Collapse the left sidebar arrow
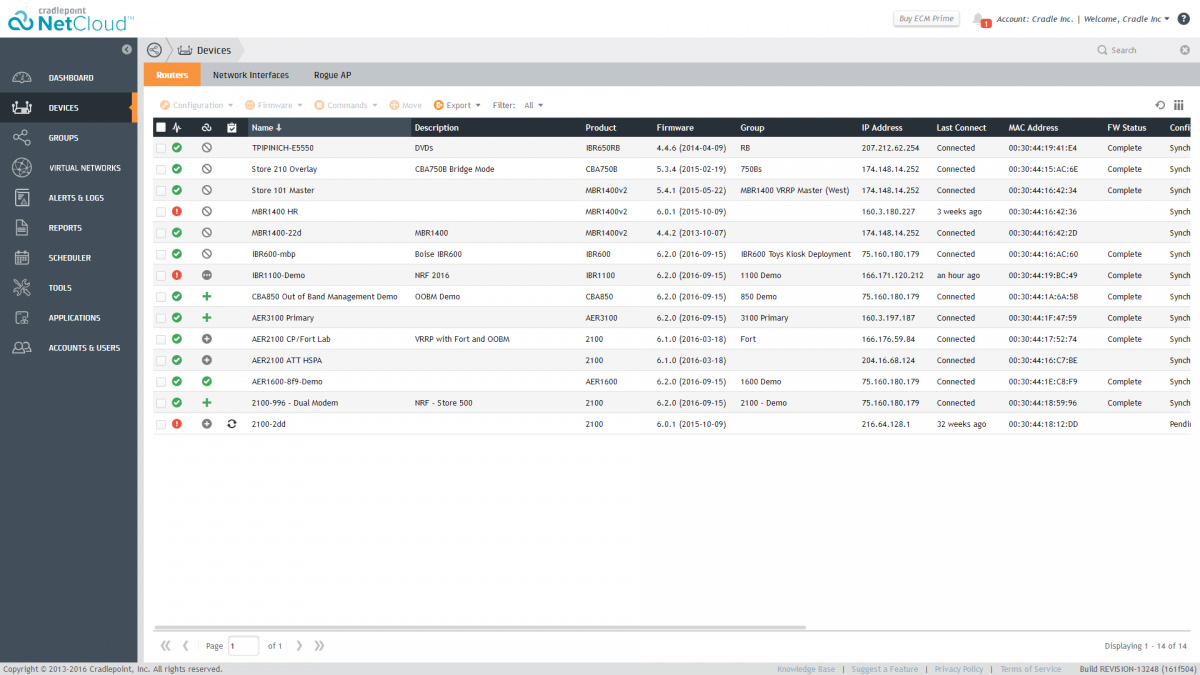Image resolution: width=1200 pixels, height=675 pixels. pyautogui.click(x=127, y=49)
